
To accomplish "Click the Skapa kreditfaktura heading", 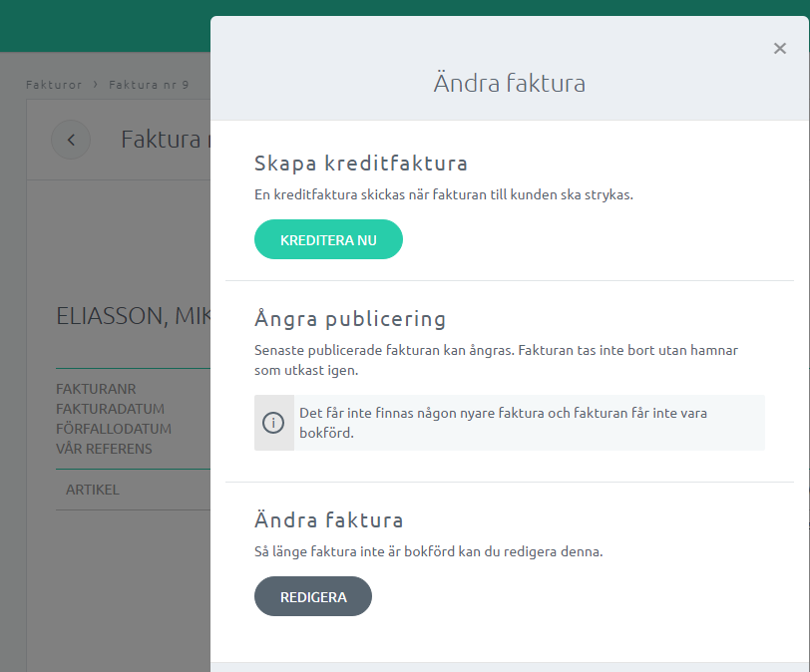I will 361,163.
